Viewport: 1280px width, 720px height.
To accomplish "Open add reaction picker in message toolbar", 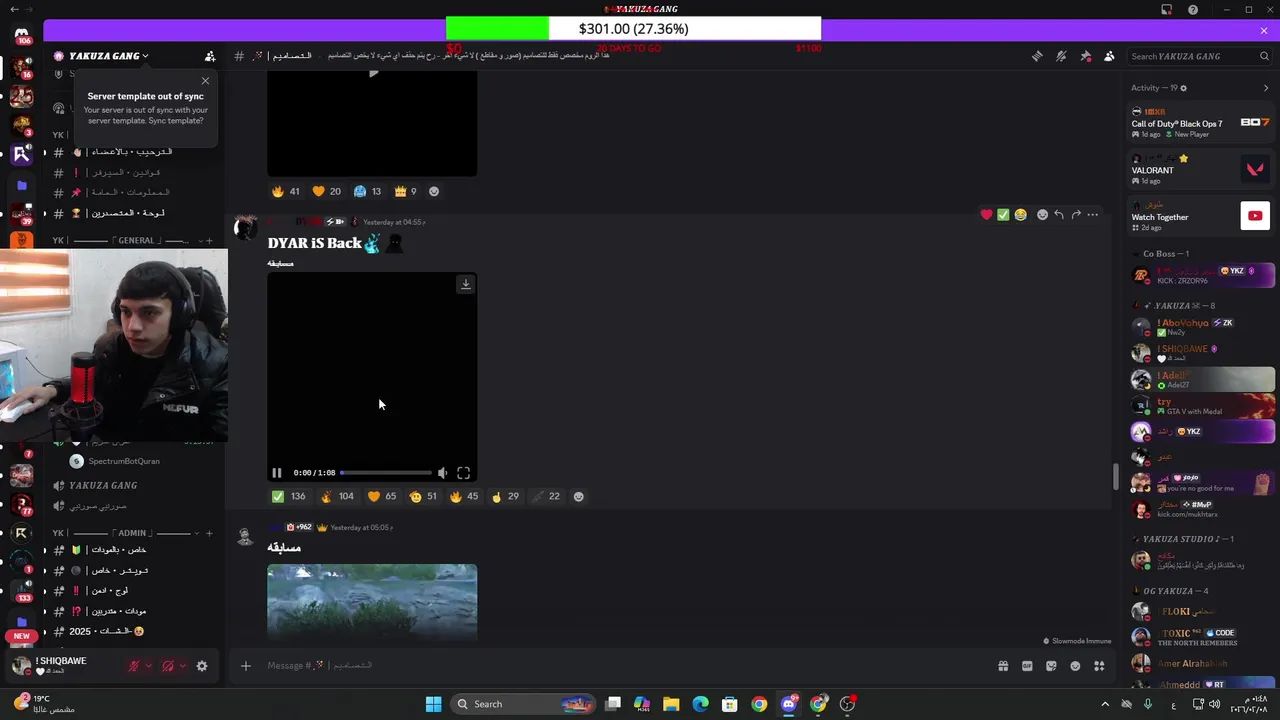I will pos(1042,214).
